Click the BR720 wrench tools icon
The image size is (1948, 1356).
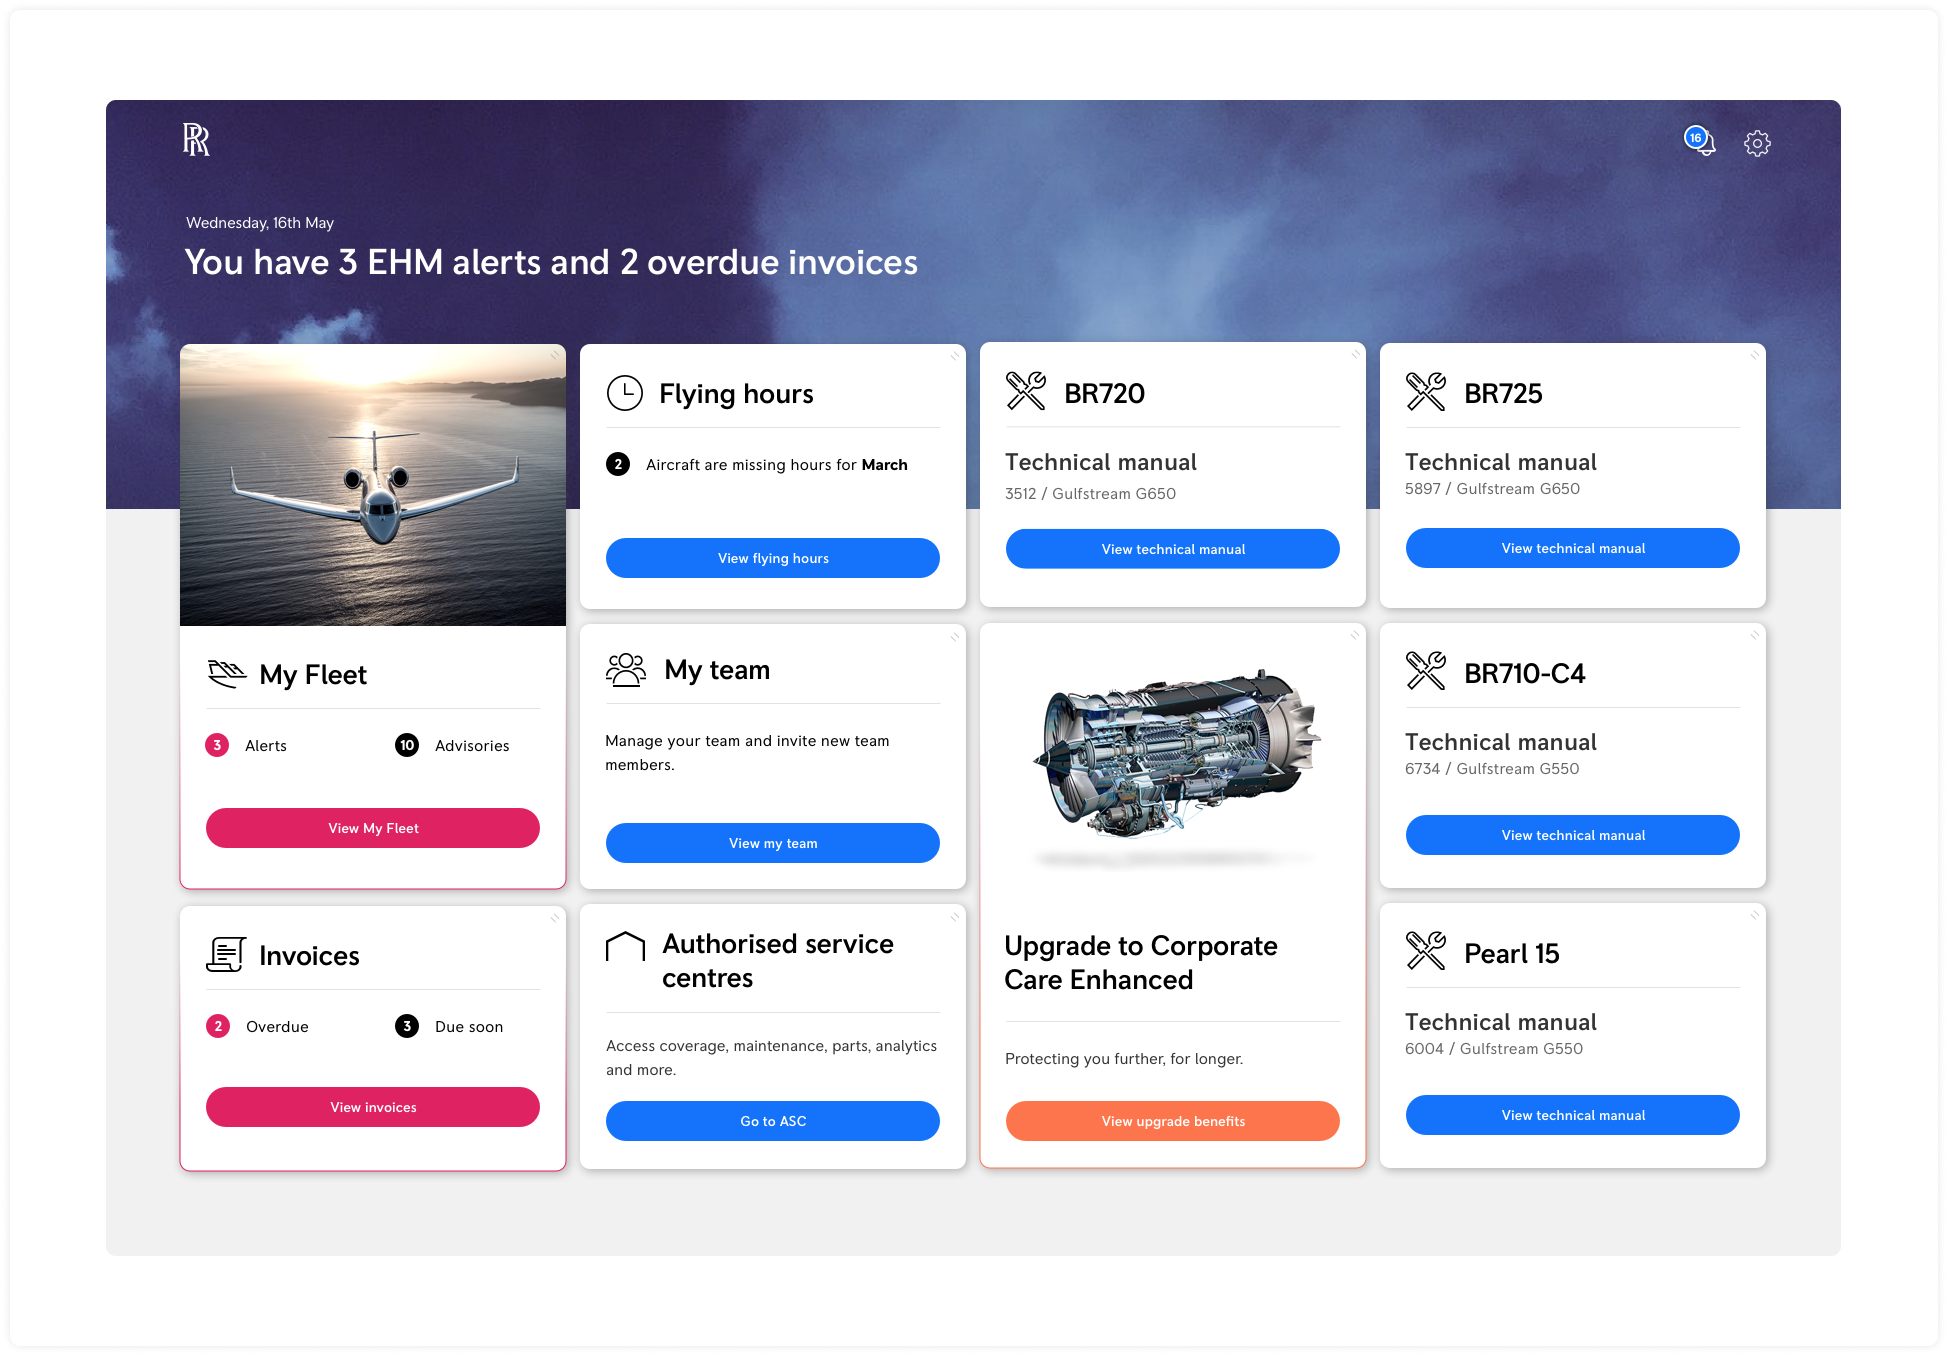pyautogui.click(x=1026, y=392)
